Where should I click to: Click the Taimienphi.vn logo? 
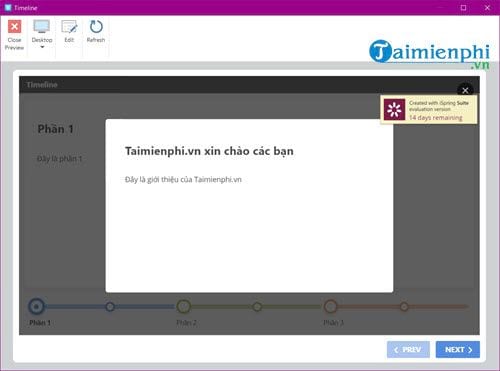[x=429, y=54]
